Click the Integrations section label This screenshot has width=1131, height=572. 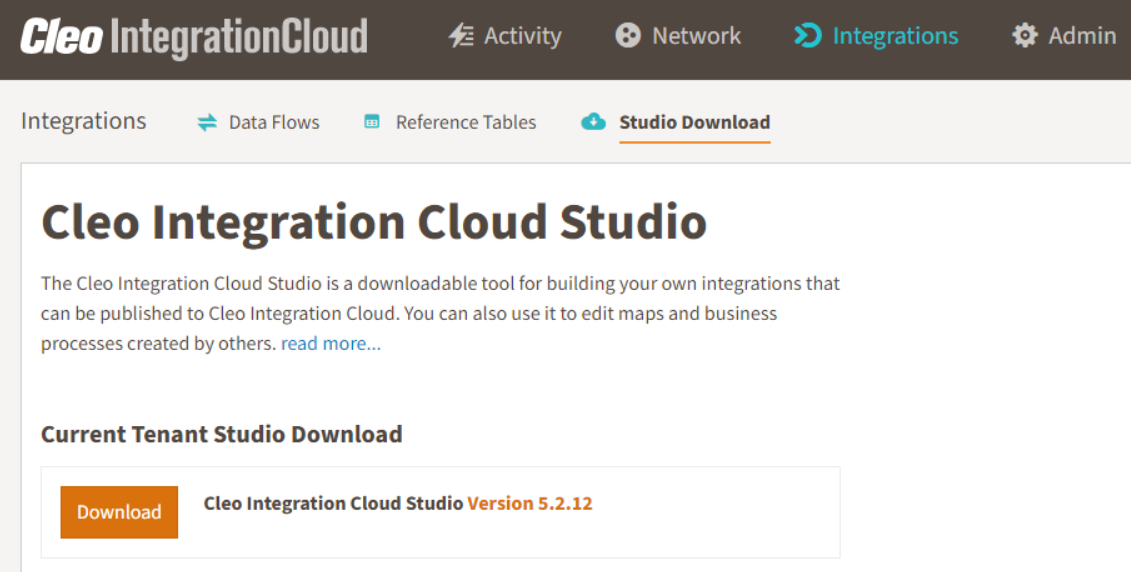coord(84,121)
